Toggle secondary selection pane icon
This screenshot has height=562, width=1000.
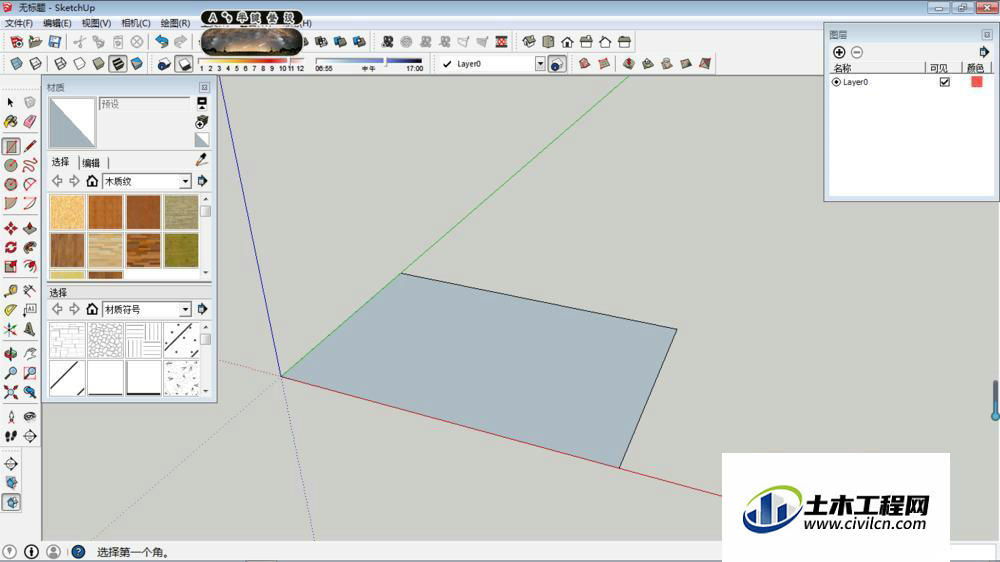click(x=202, y=102)
